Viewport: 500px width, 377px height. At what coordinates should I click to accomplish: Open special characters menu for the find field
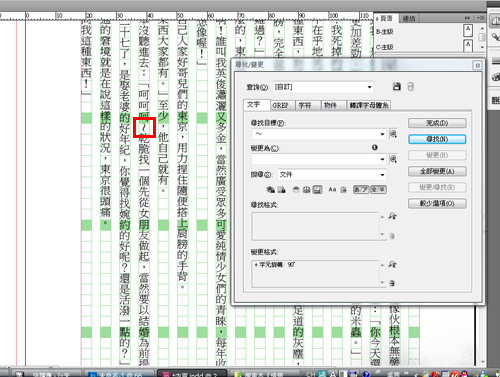393,134
